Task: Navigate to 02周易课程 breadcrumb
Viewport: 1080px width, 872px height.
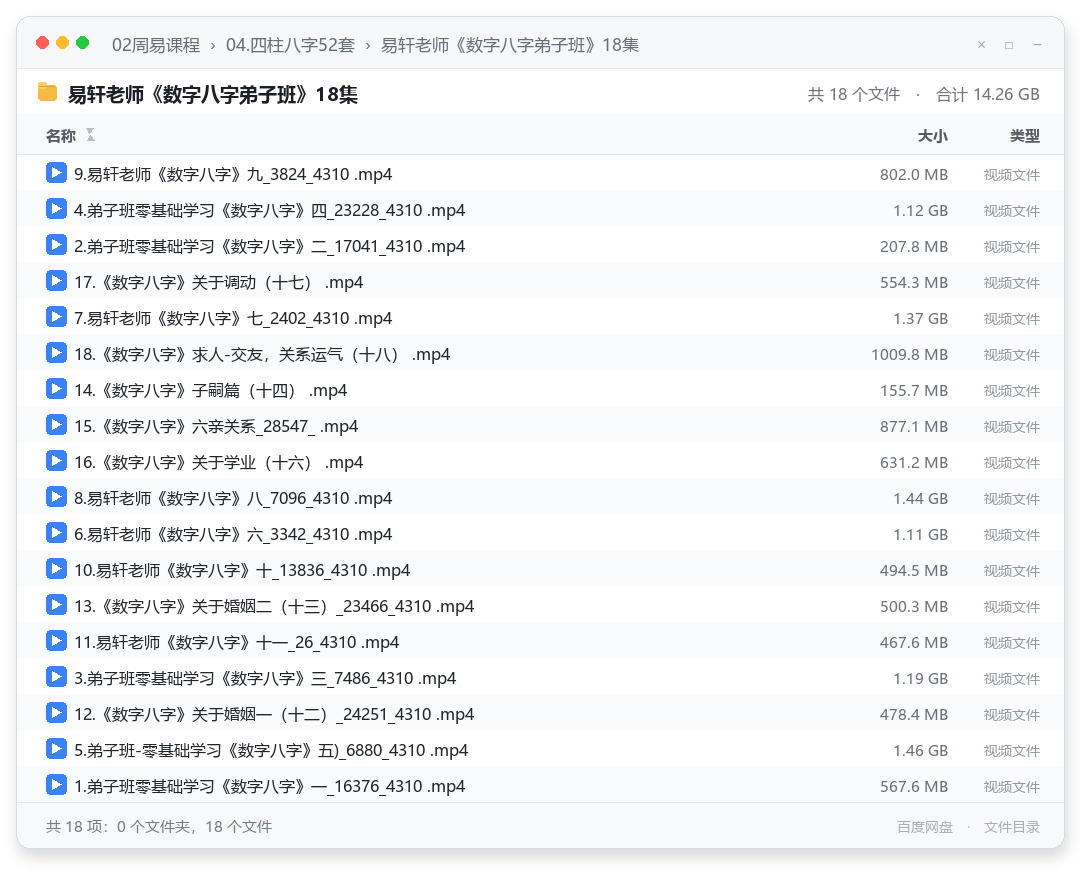Action: pos(156,45)
